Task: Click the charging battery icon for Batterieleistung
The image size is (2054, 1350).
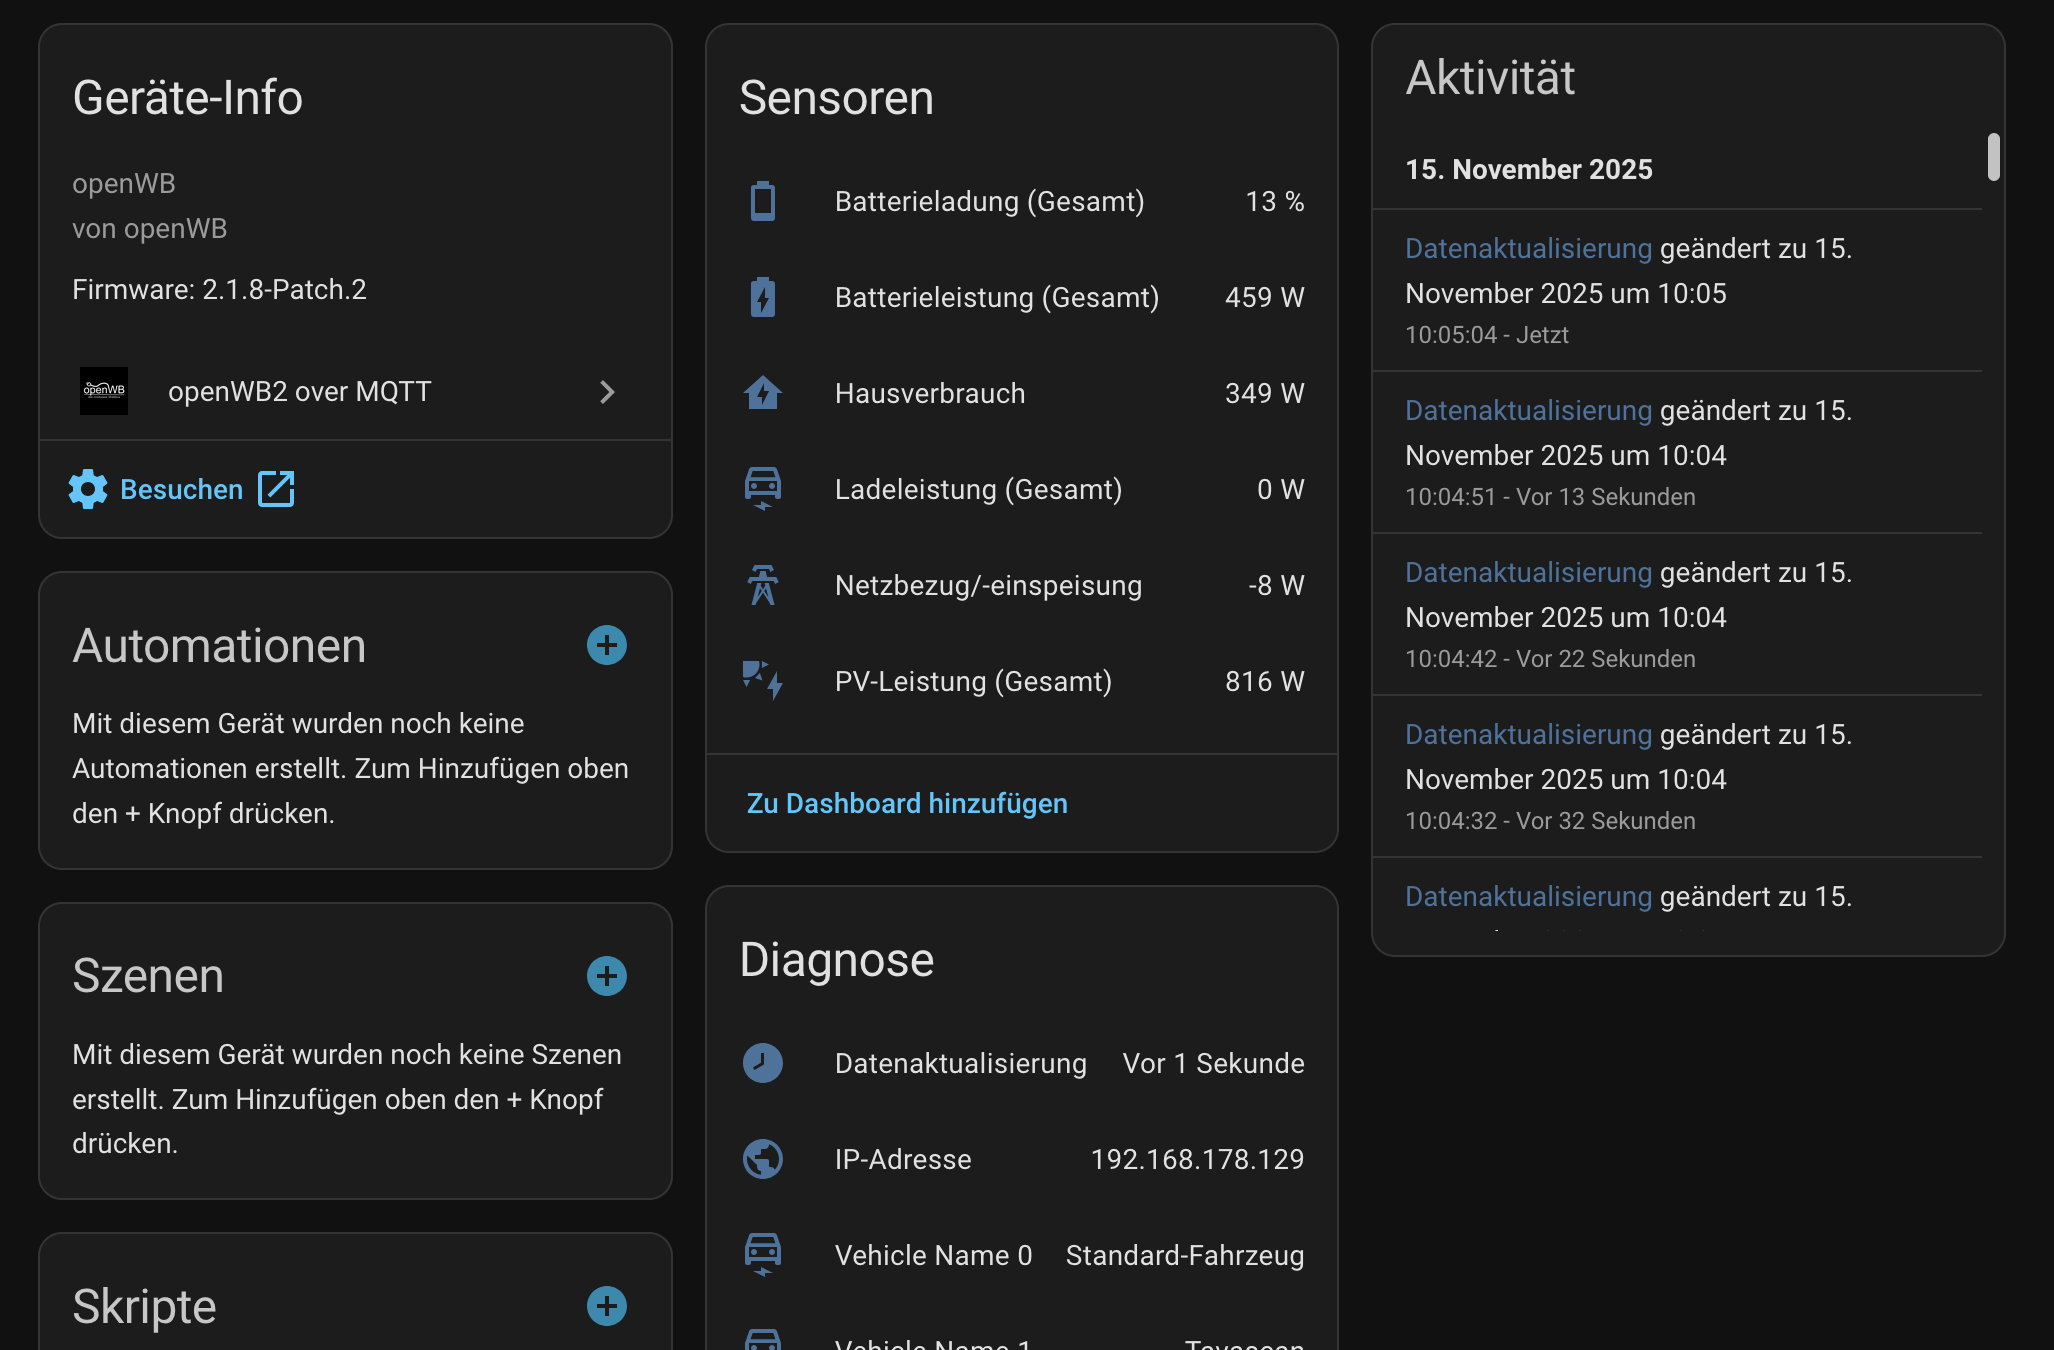Action: pyautogui.click(x=763, y=297)
